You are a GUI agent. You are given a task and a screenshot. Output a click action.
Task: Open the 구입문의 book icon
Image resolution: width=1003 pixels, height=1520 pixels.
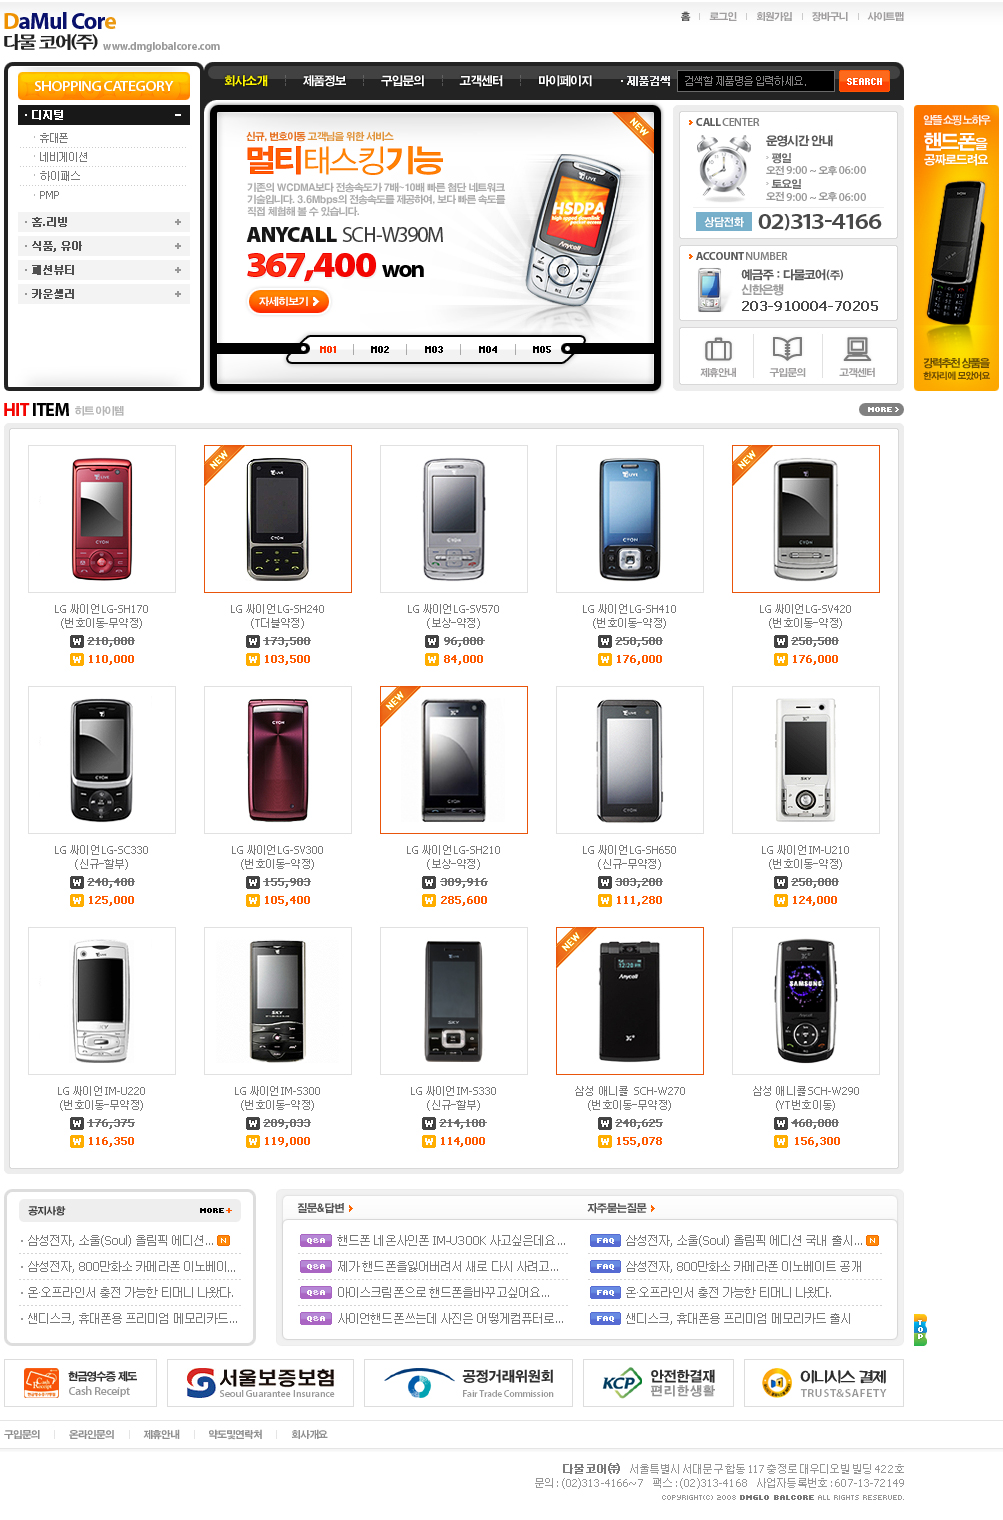pos(787,349)
